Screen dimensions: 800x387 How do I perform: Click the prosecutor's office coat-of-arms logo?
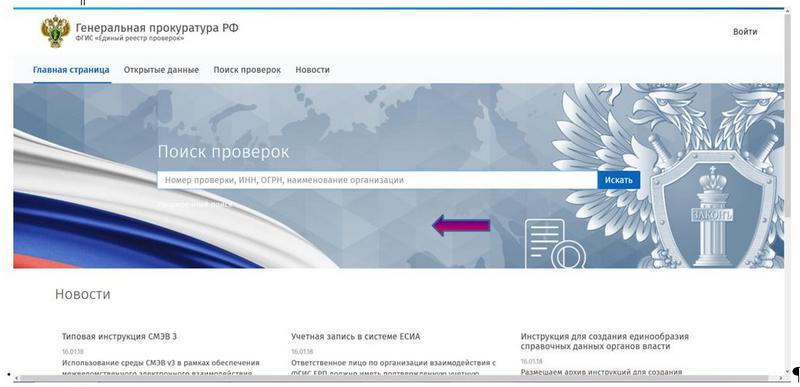(x=55, y=32)
